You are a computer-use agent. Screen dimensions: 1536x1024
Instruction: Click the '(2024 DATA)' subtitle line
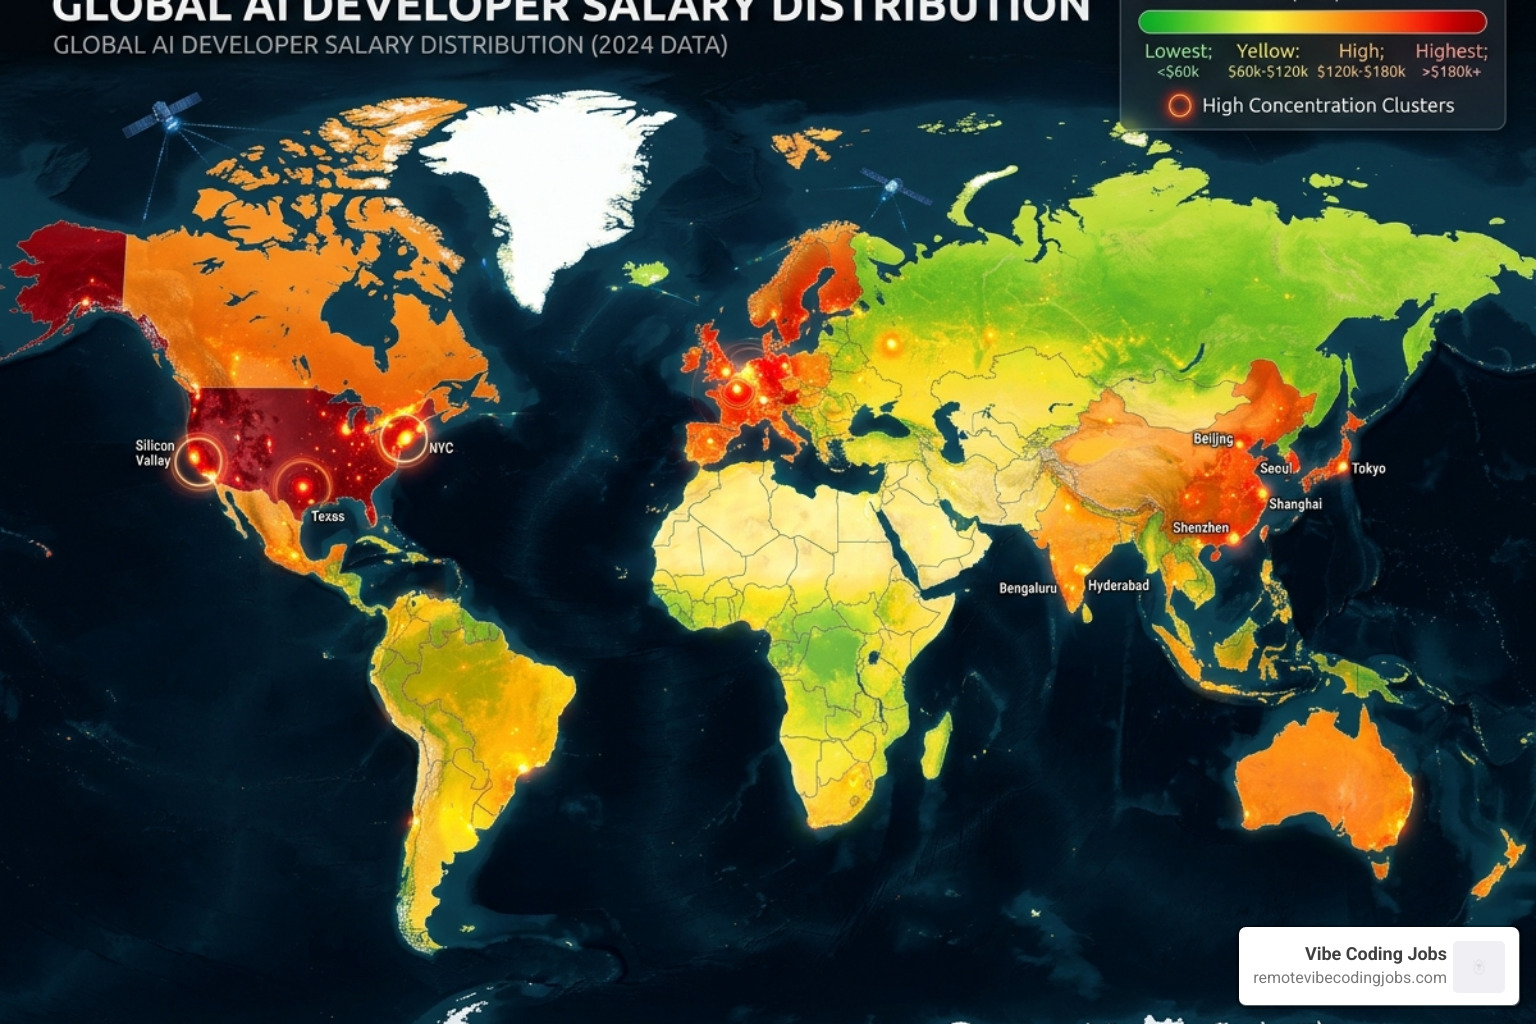[x=390, y=45]
